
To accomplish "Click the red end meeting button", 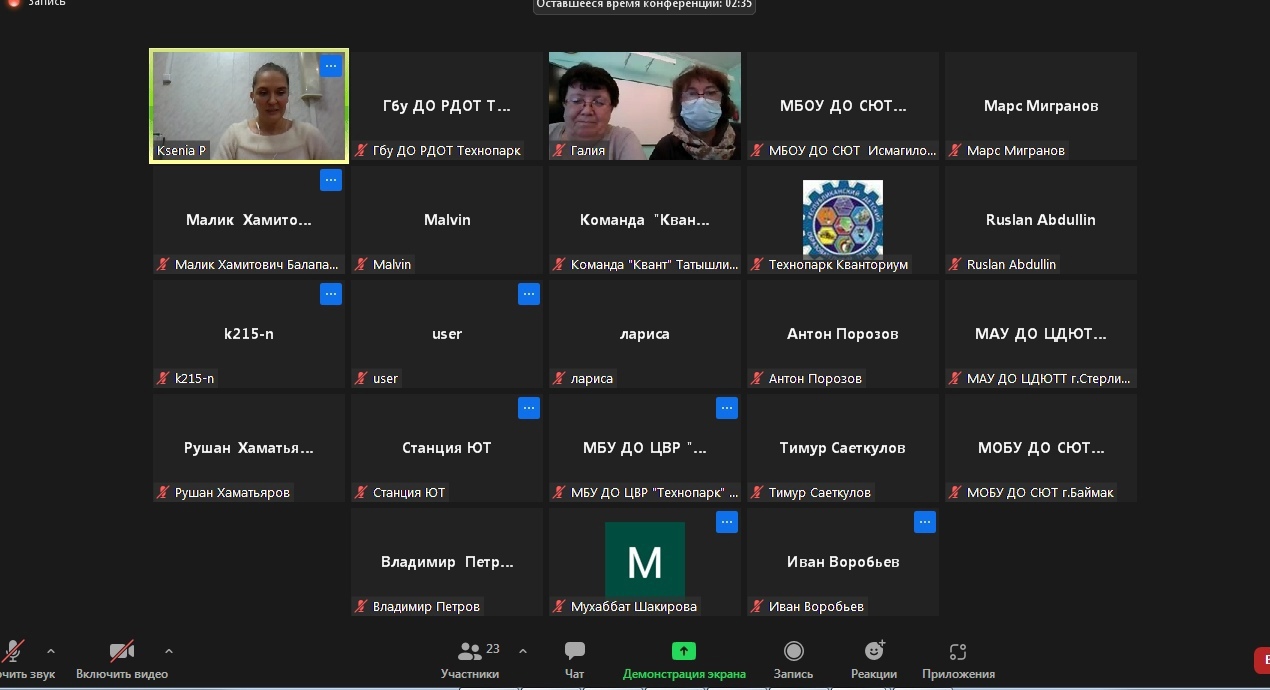I will click(1261, 660).
